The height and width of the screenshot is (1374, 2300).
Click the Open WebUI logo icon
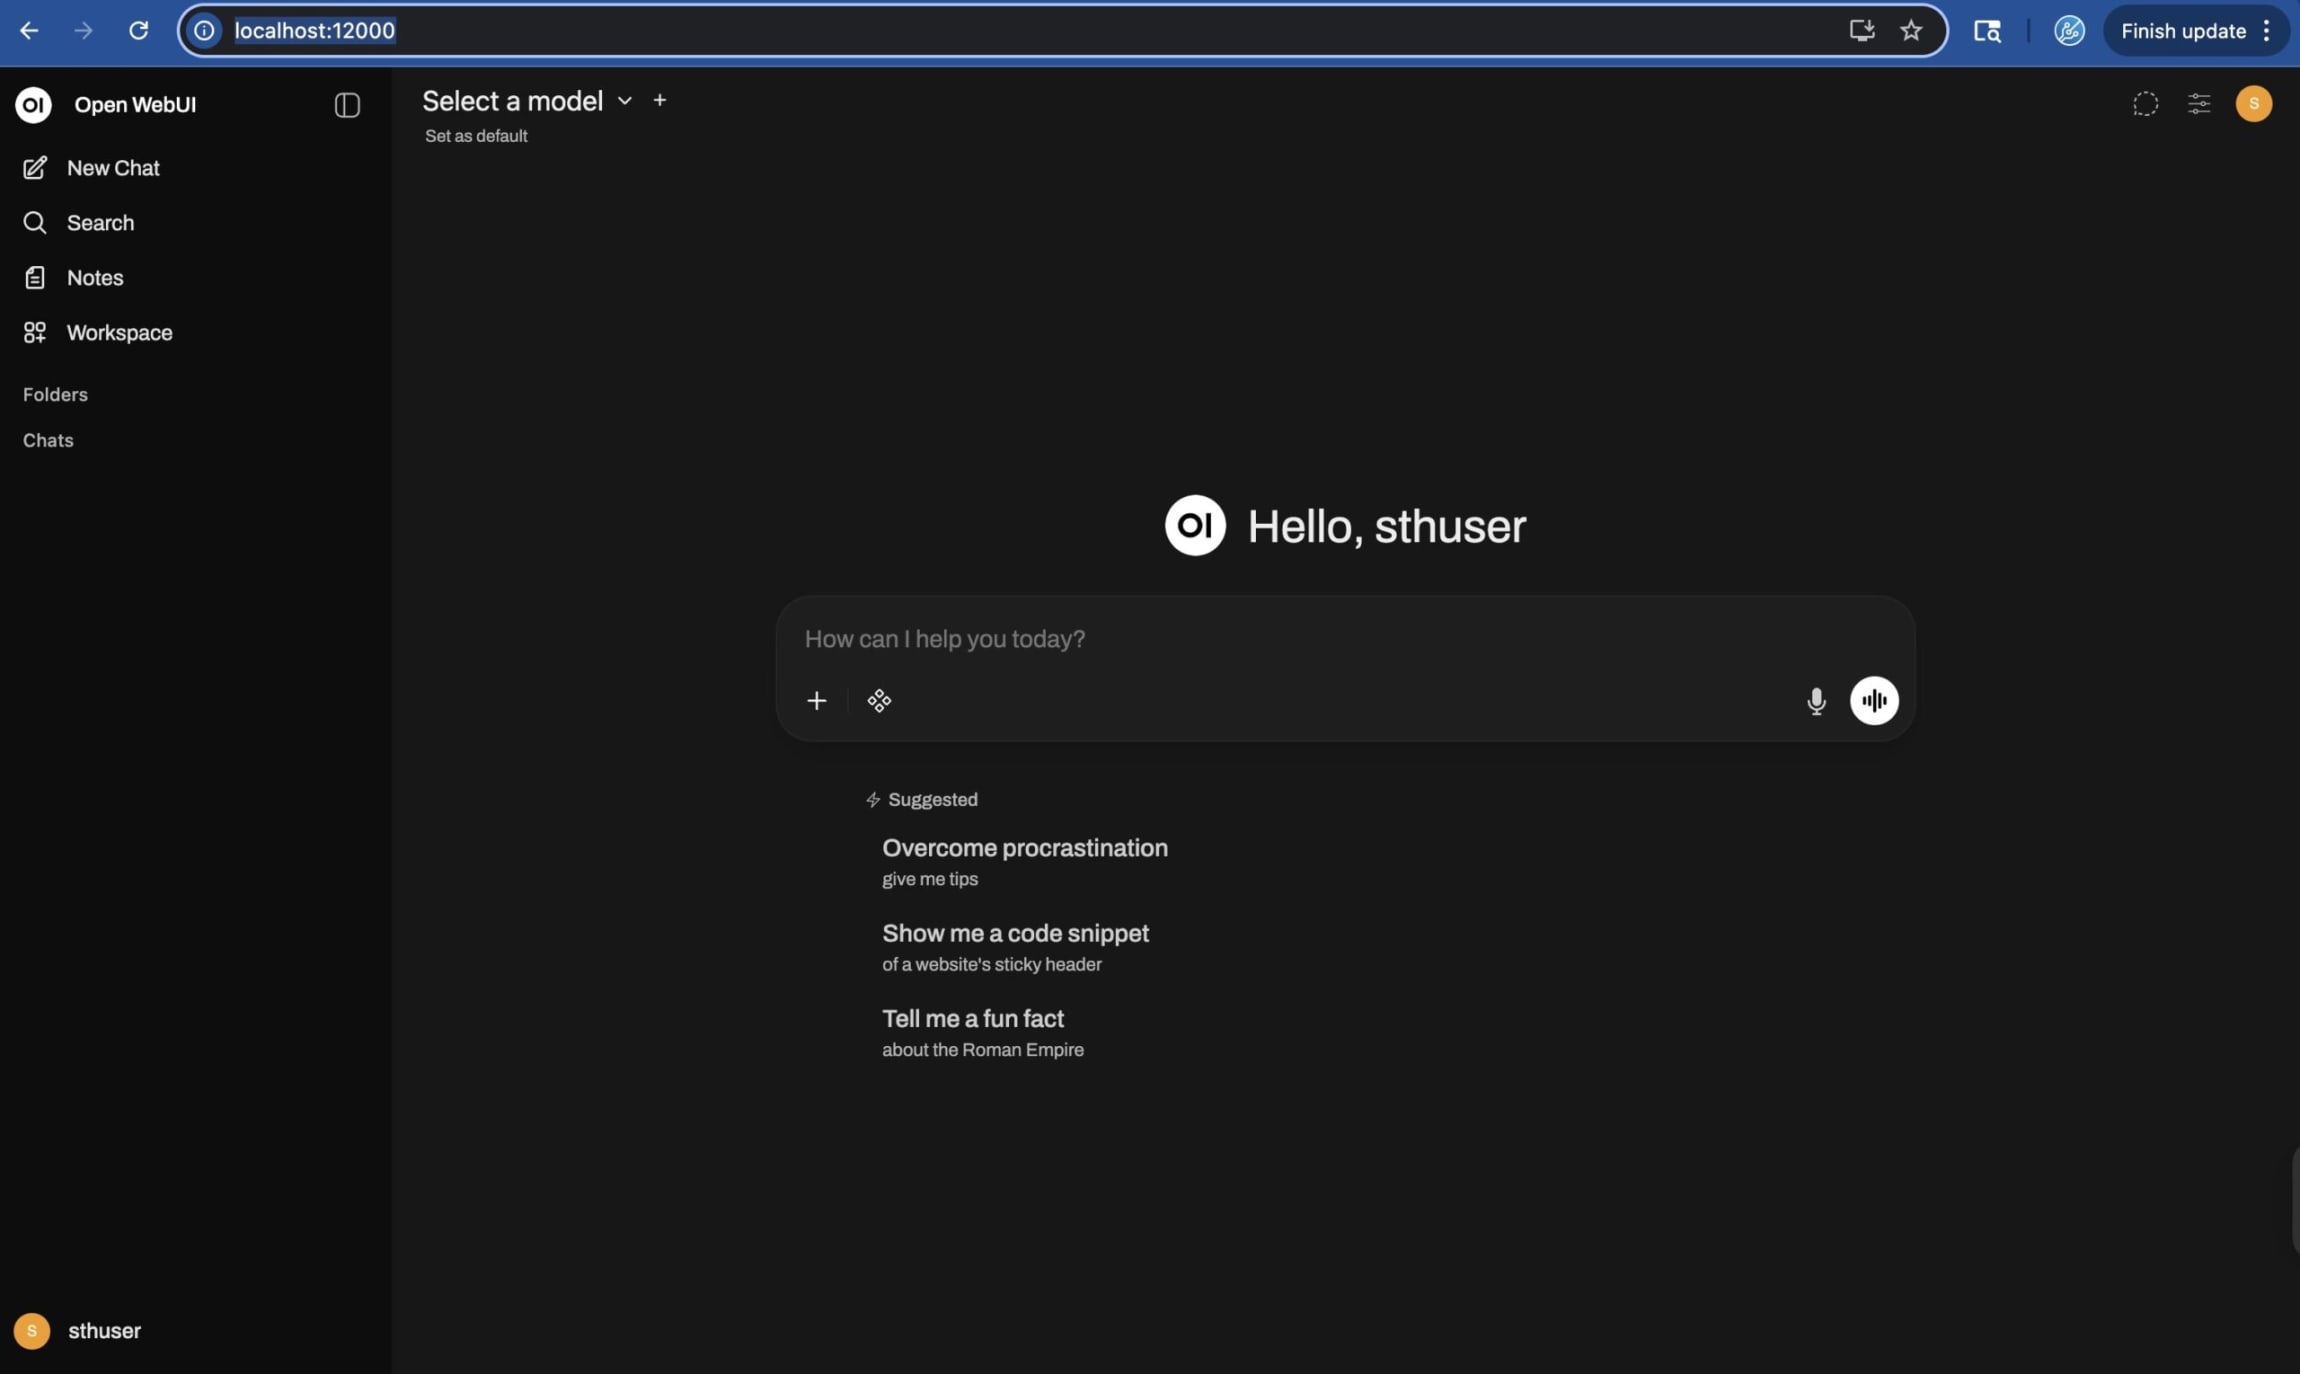coord(33,105)
